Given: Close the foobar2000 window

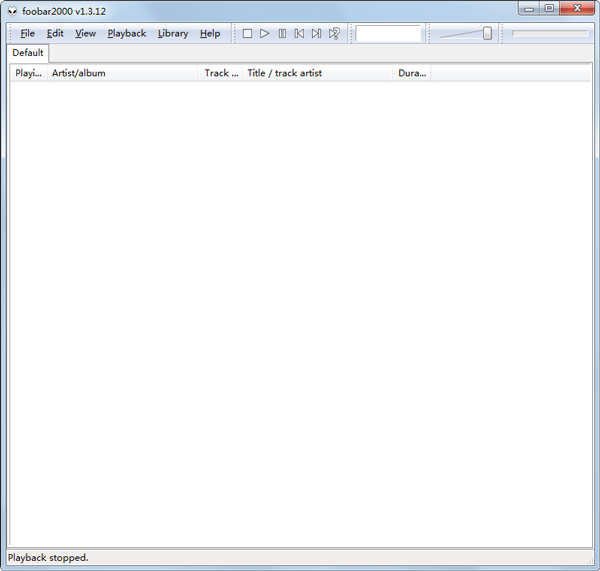Looking at the screenshot, I should click(577, 8).
